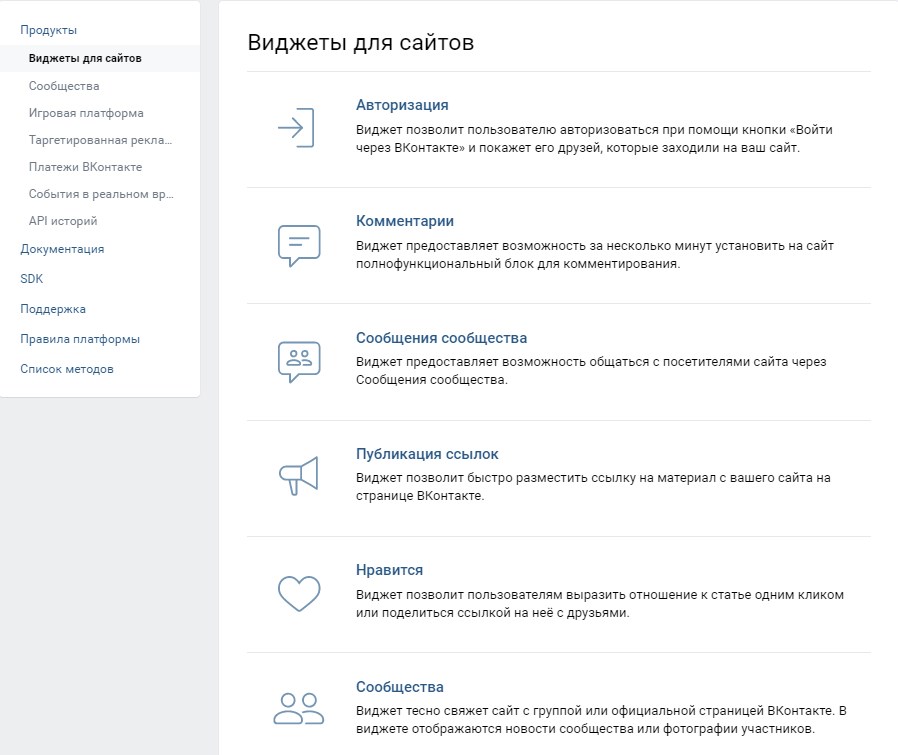898x755 pixels.
Task: Click description starting 'Виджет позволит пользователю авторизоваться'
Action: coord(594,139)
